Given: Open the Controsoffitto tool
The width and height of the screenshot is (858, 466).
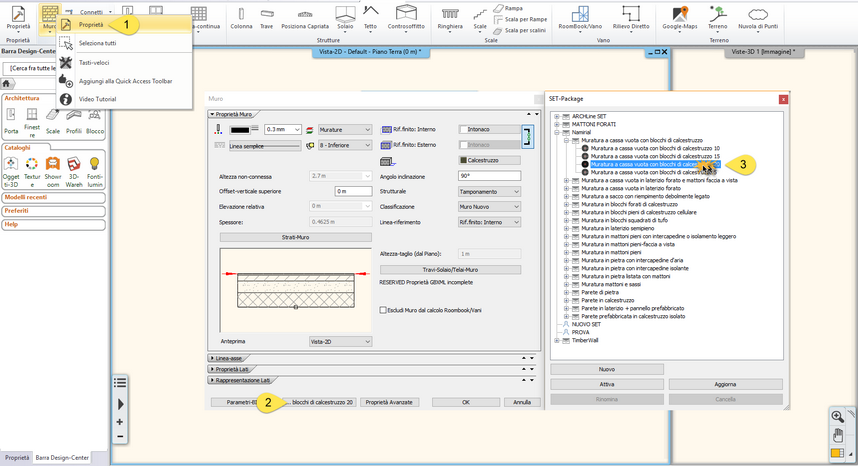Looking at the screenshot, I should click(406, 17).
